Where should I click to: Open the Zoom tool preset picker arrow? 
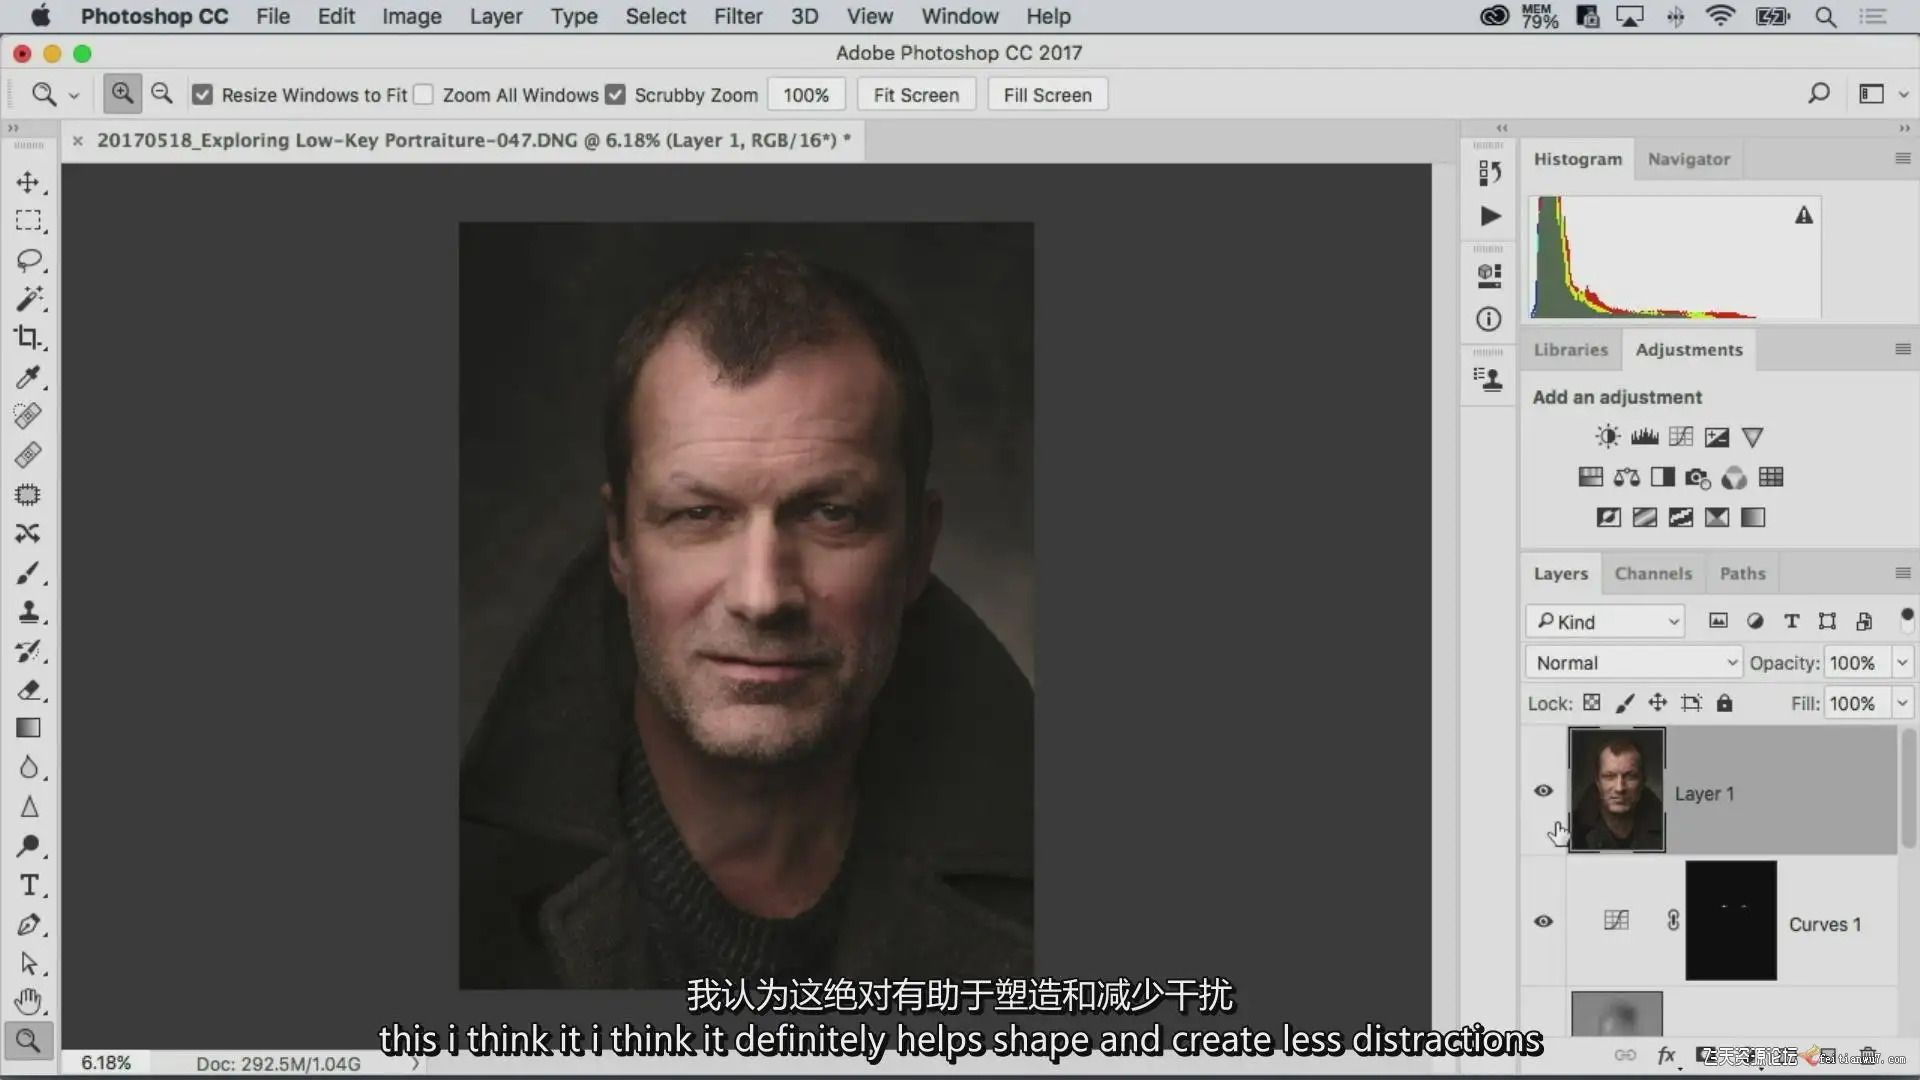pos(73,96)
